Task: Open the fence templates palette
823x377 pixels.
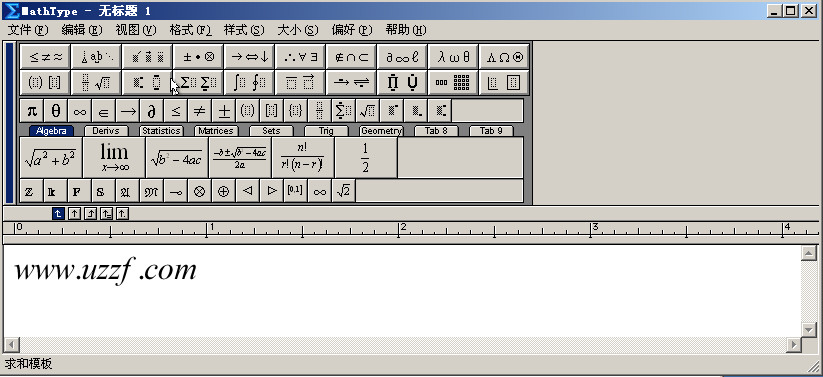Action: point(45,82)
